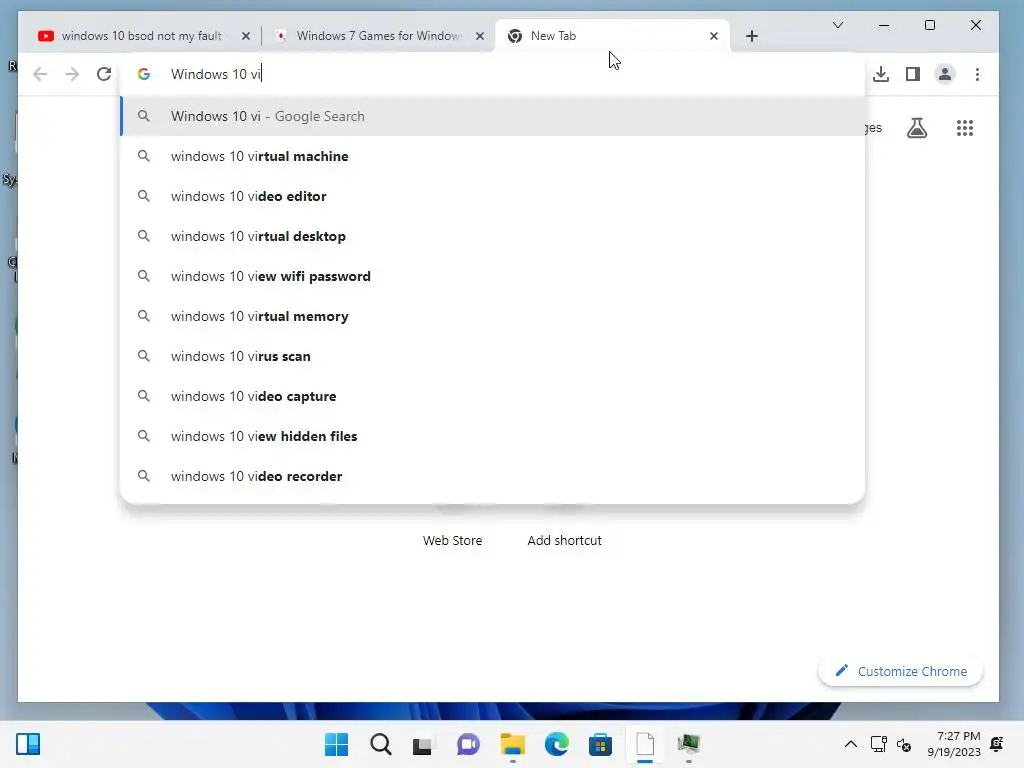Image resolution: width=1024 pixels, height=768 pixels.
Task: Open File Explorer from the taskbar
Action: 513,744
